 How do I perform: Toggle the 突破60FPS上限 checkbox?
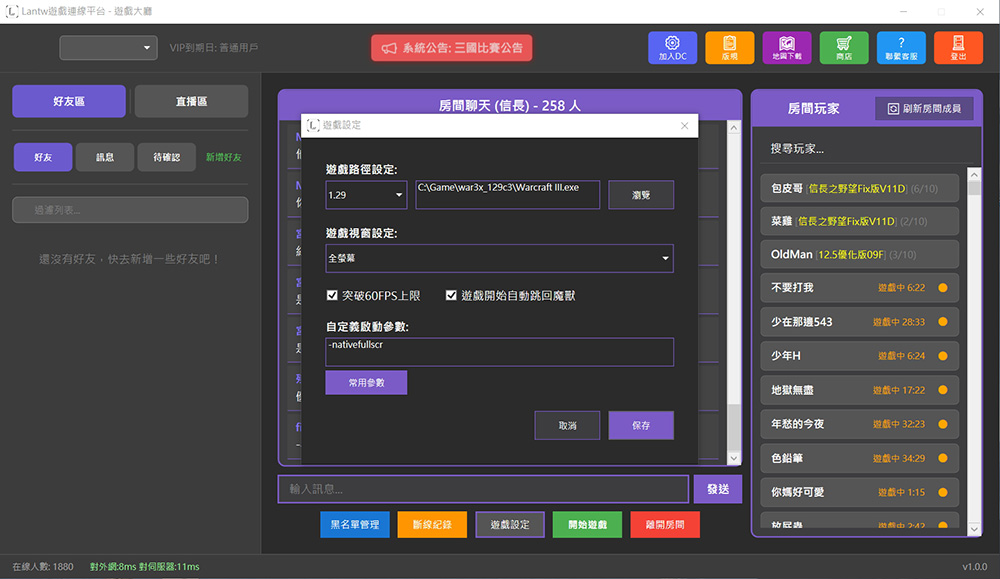[x=332, y=295]
